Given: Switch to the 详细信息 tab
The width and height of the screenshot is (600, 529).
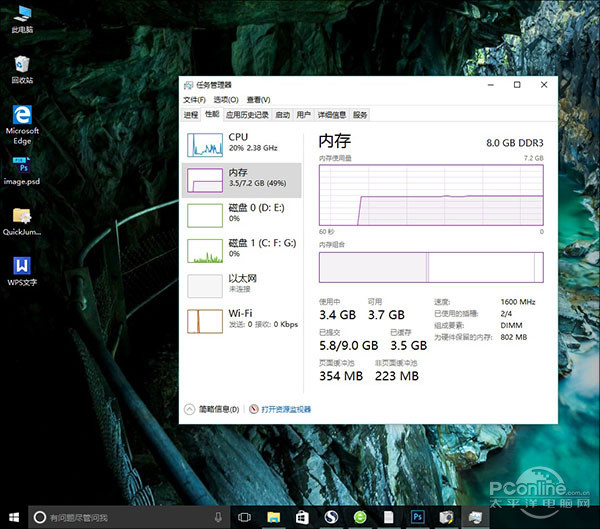Looking at the screenshot, I should [331, 115].
